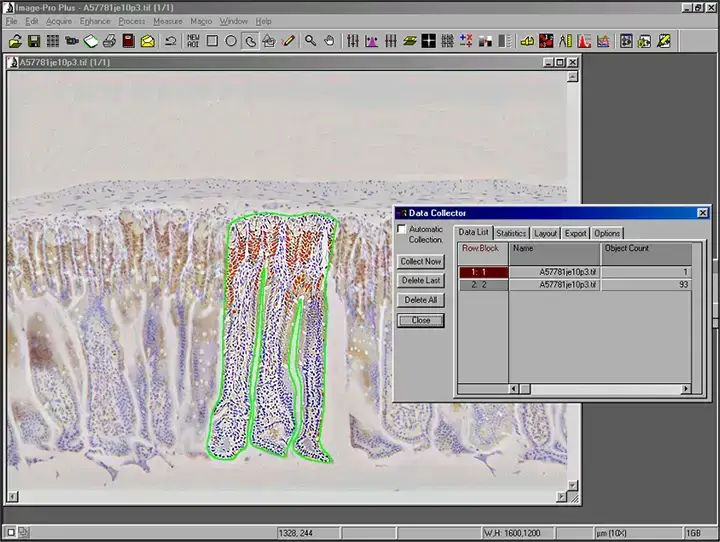Enable the Automatic Collection checkbox

[402, 230]
